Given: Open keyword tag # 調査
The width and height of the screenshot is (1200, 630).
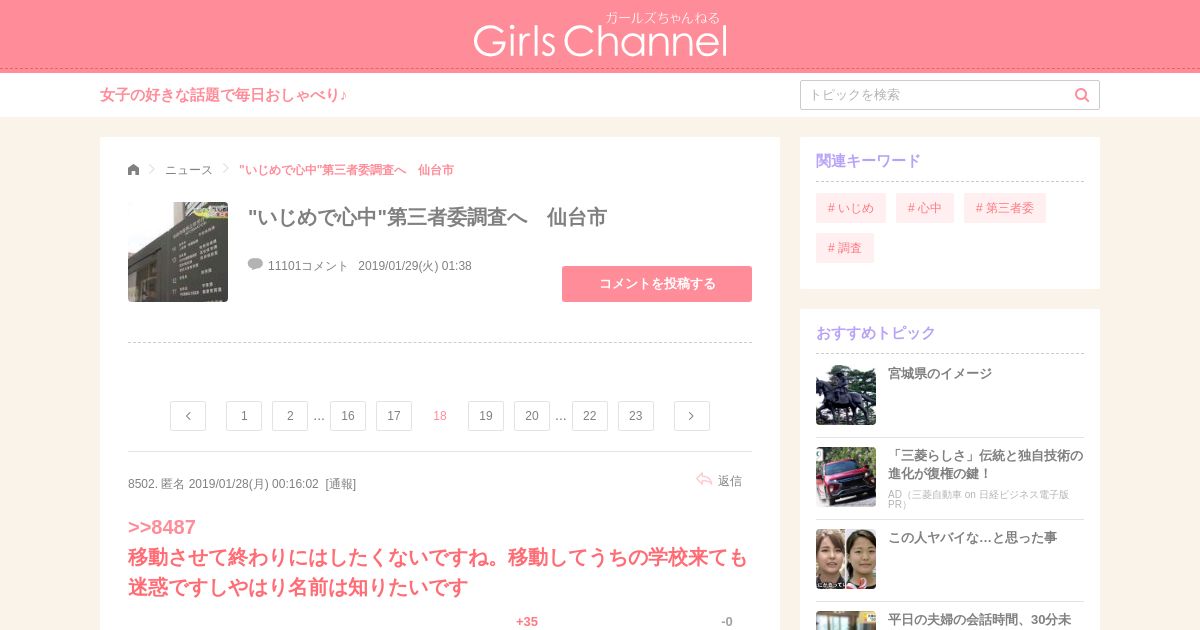Looking at the screenshot, I should click(x=845, y=248).
